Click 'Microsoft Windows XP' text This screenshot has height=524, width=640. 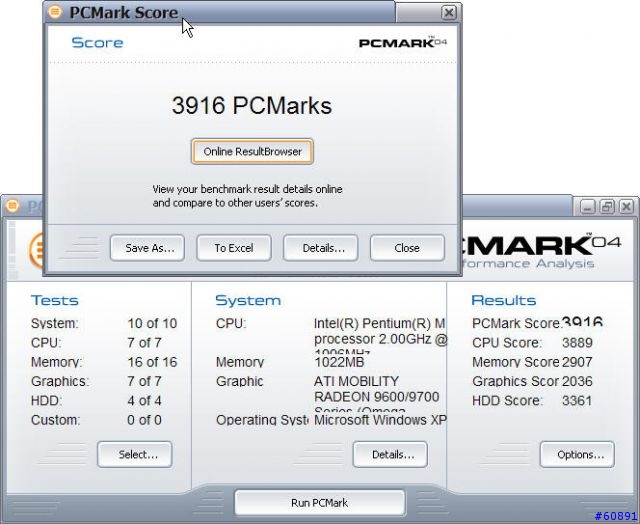click(x=380, y=420)
